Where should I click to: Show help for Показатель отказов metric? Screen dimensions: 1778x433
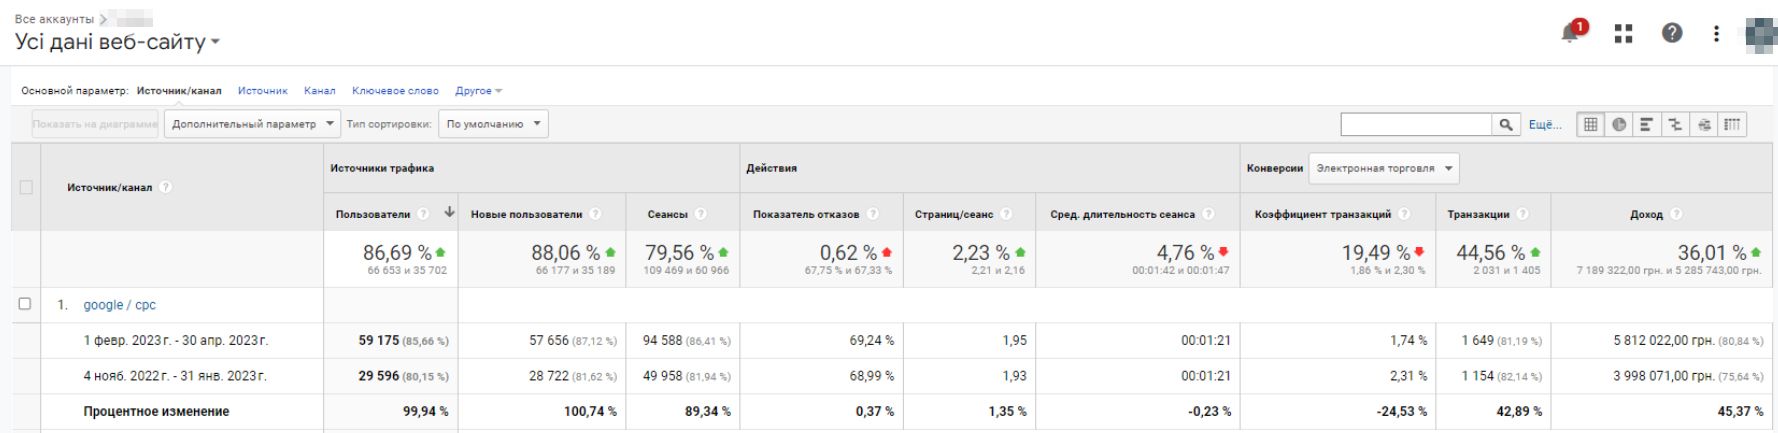(872, 214)
